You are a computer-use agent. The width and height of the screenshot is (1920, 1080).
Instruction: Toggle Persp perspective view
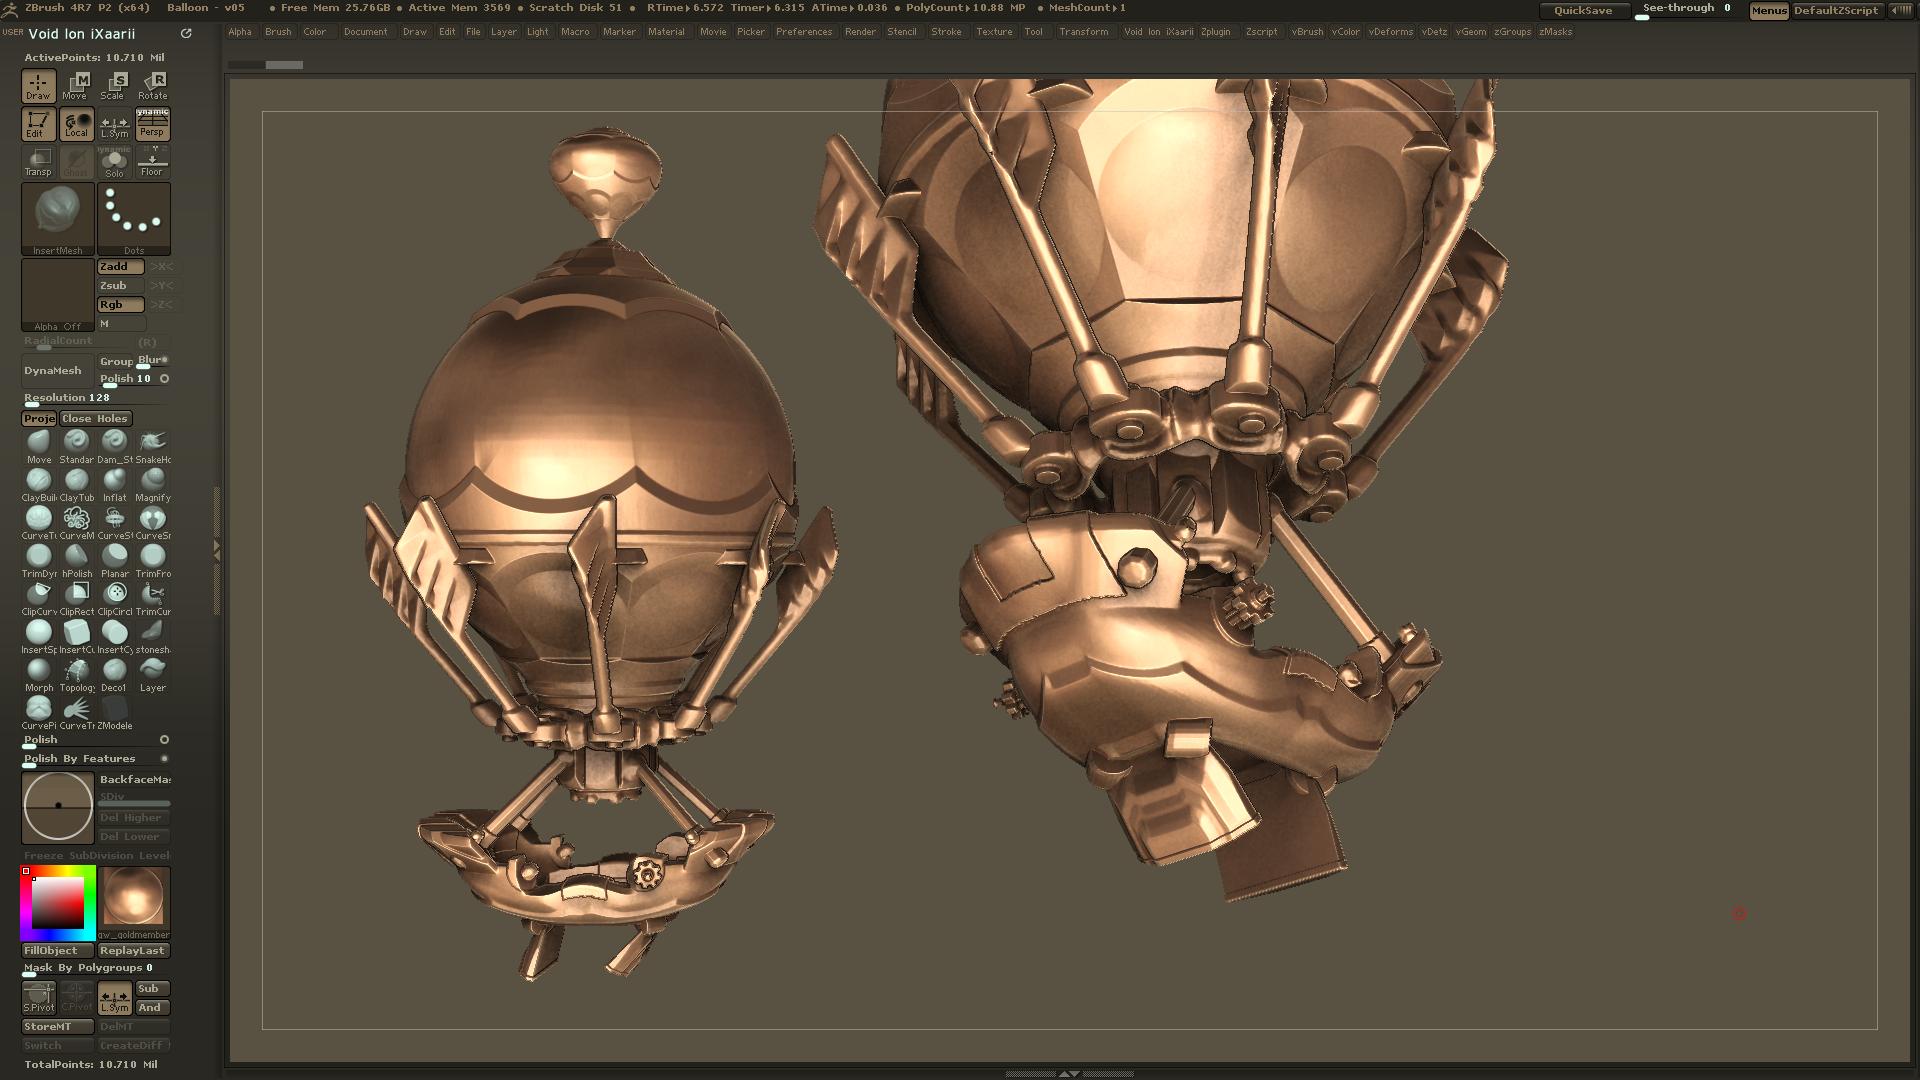(152, 123)
